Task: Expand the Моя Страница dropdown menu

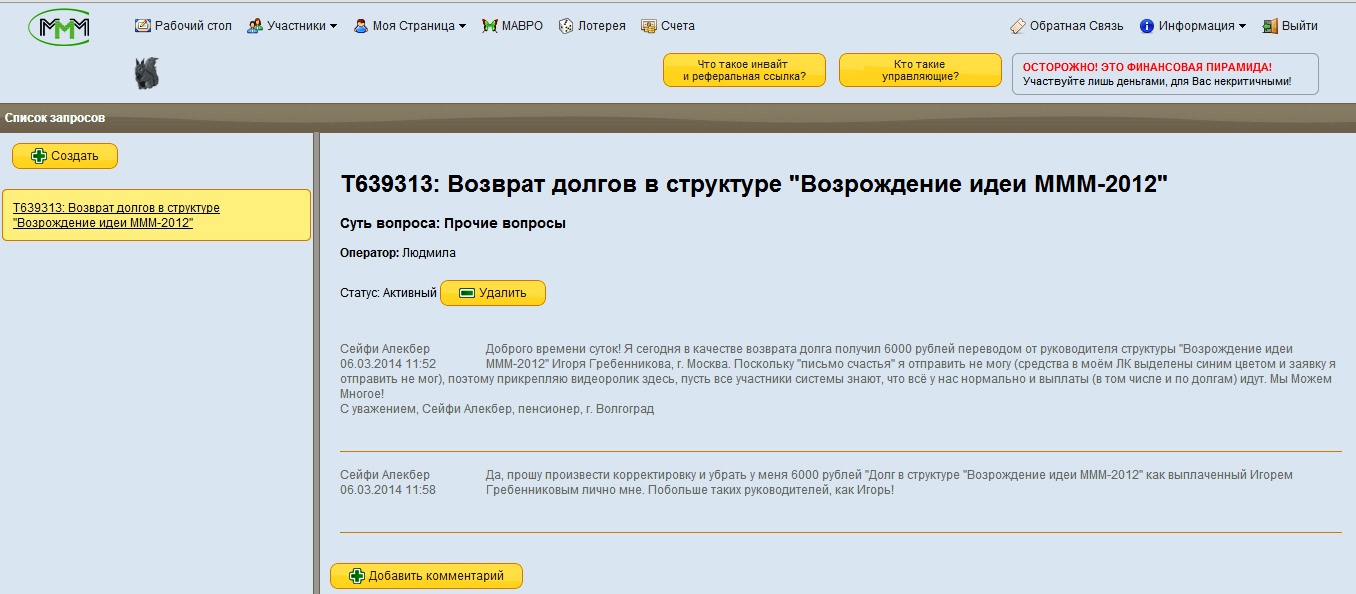Action: [410, 26]
